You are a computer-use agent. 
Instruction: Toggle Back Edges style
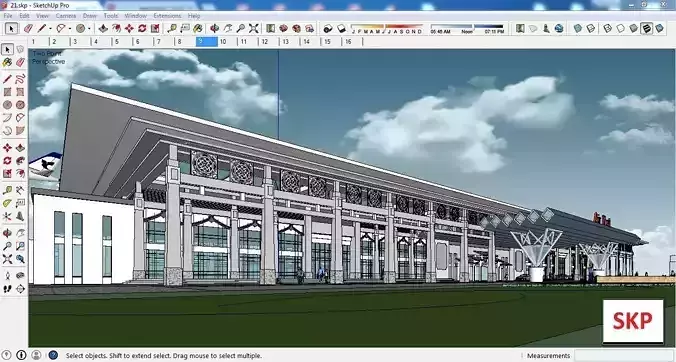tap(591, 28)
